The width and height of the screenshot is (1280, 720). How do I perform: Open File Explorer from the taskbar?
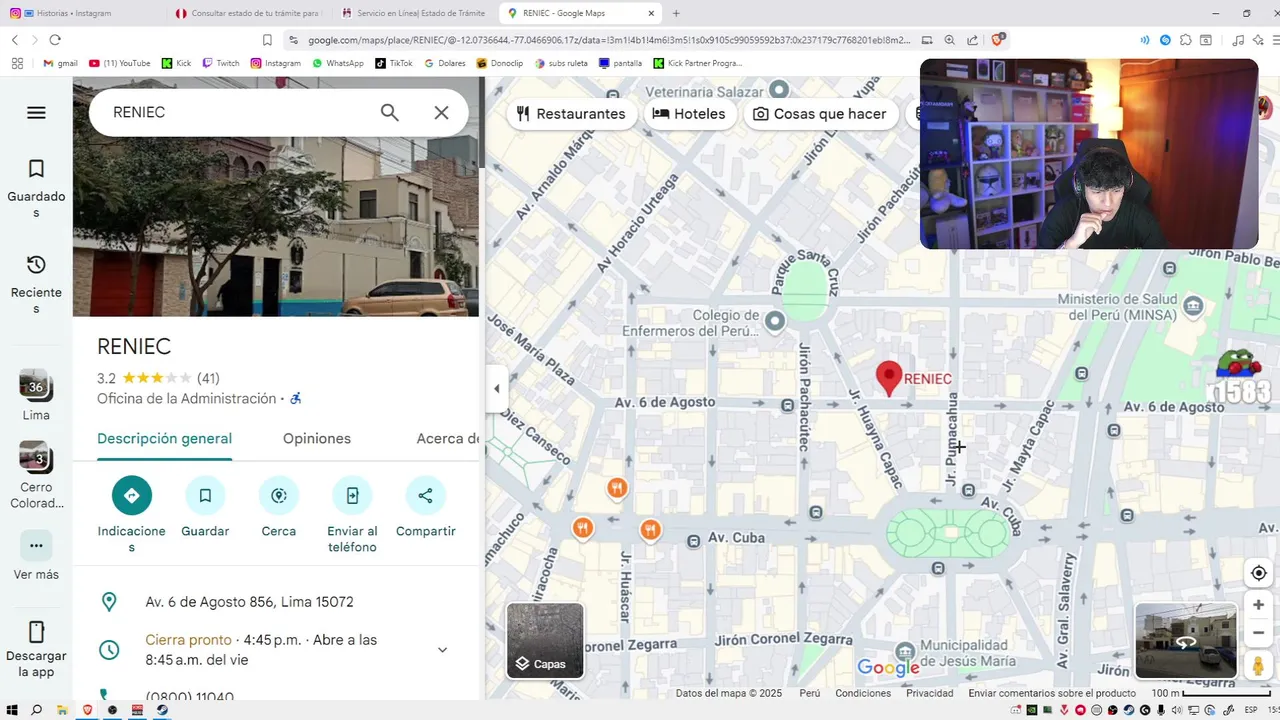[62, 710]
